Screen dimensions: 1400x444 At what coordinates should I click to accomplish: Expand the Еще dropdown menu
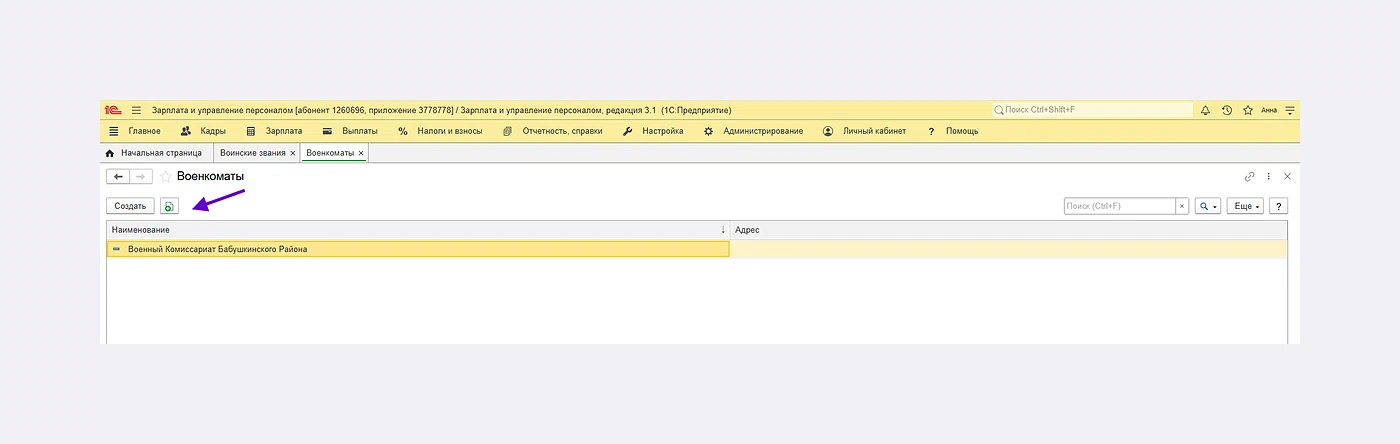pyautogui.click(x=1244, y=206)
